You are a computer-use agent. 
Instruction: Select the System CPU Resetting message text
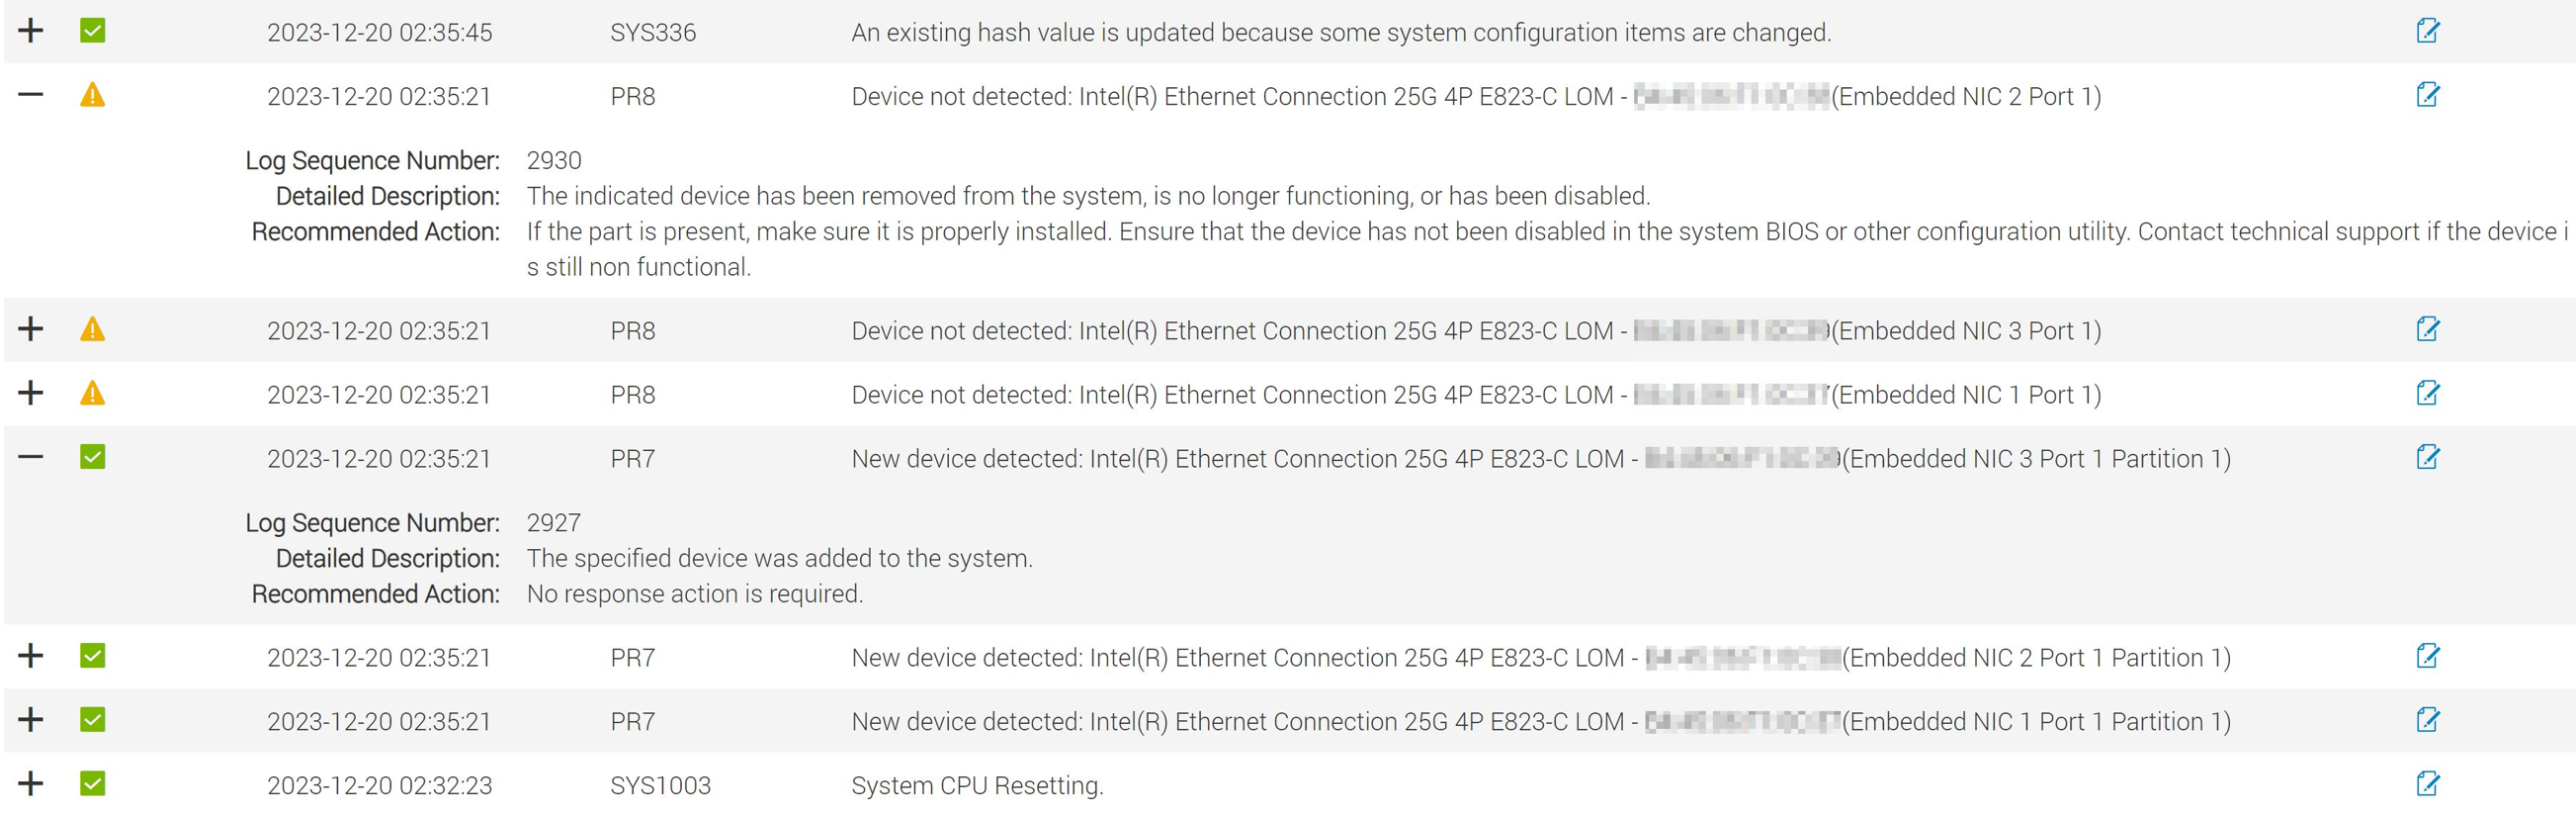977,786
